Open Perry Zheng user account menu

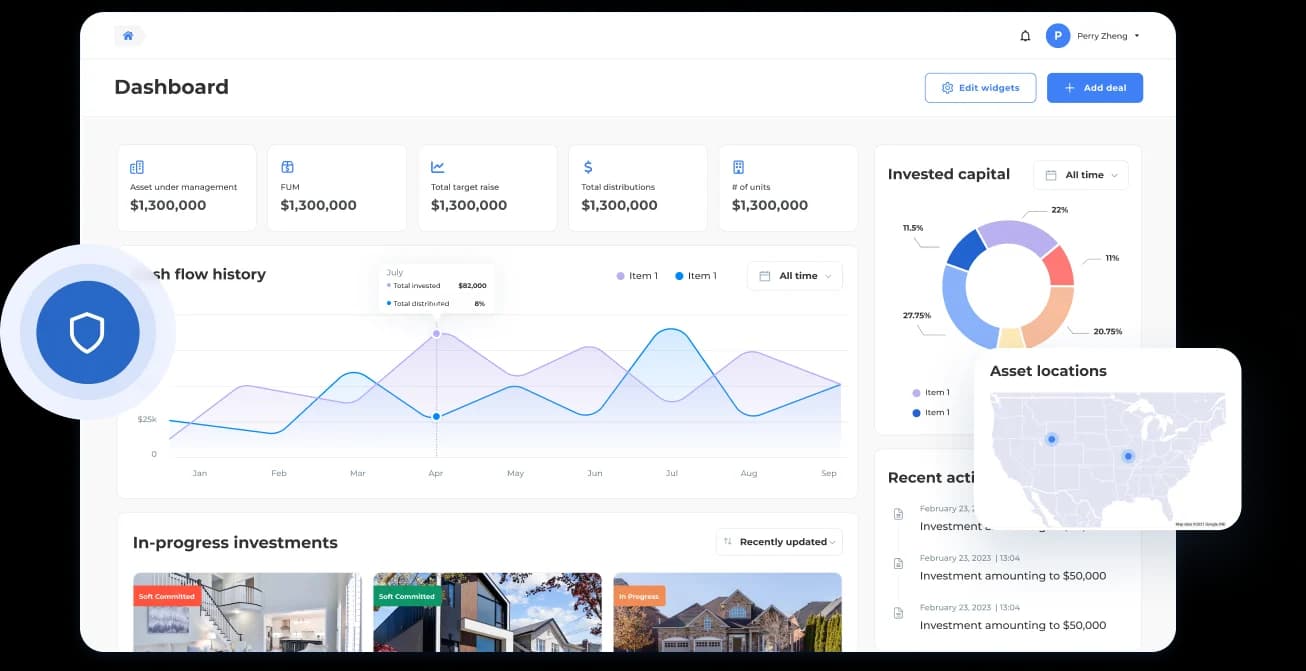pos(1094,36)
